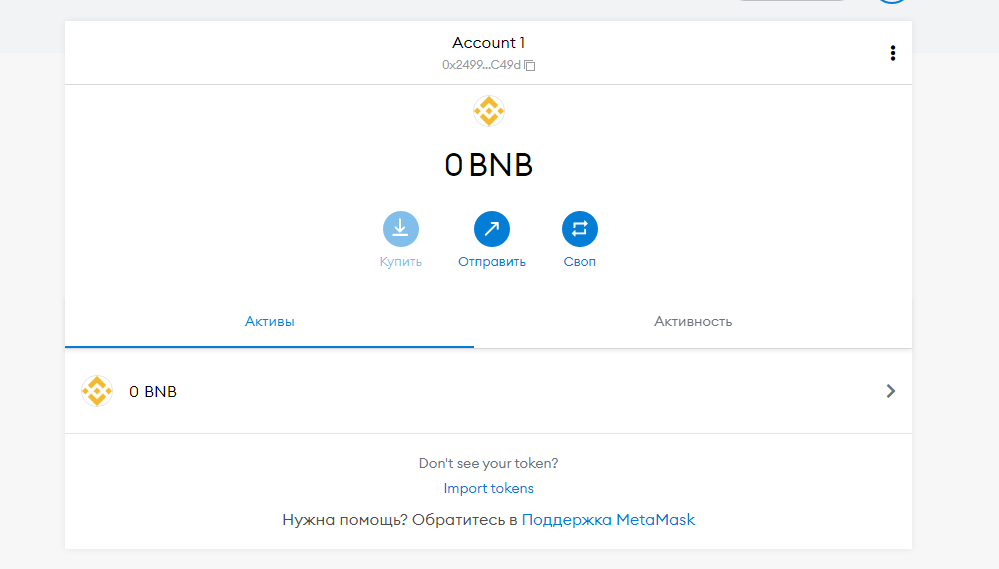The width and height of the screenshot is (999, 569).
Task: Open the Import tokens link
Action: click(x=489, y=488)
